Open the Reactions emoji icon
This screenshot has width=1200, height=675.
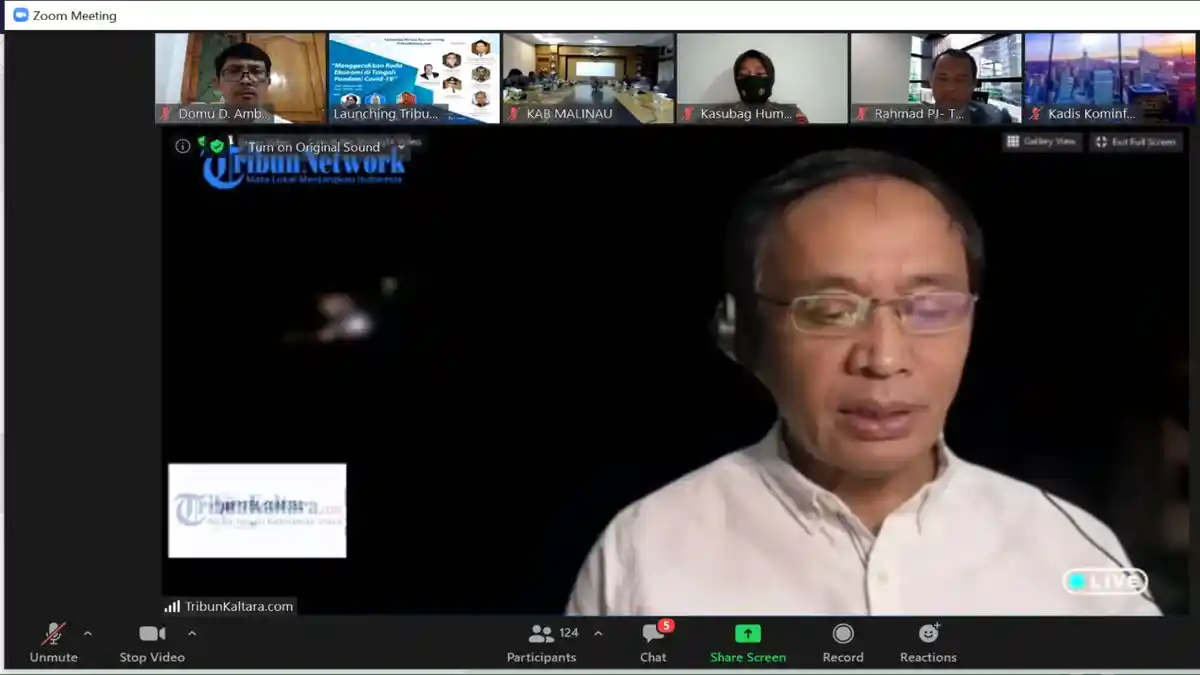pyautogui.click(x=929, y=633)
